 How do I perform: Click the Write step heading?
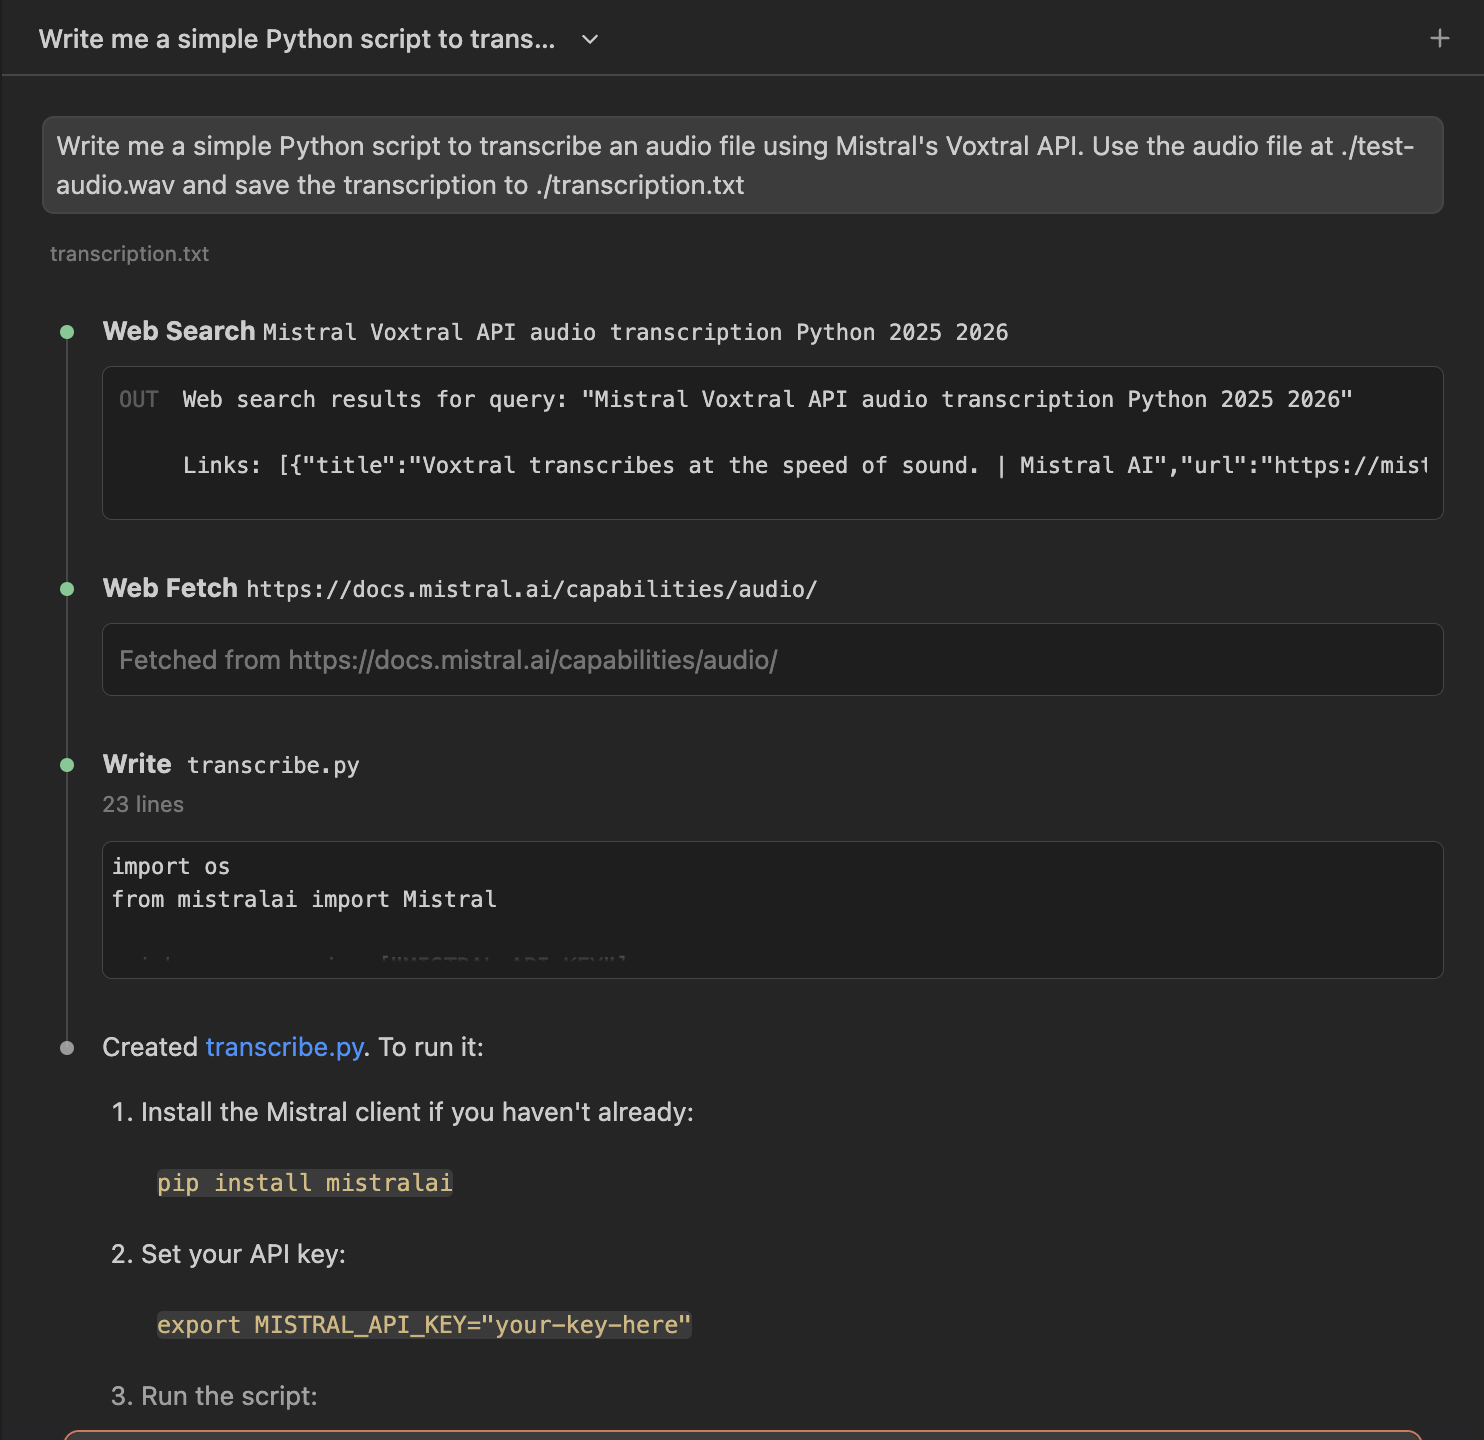tap(136, 764)
